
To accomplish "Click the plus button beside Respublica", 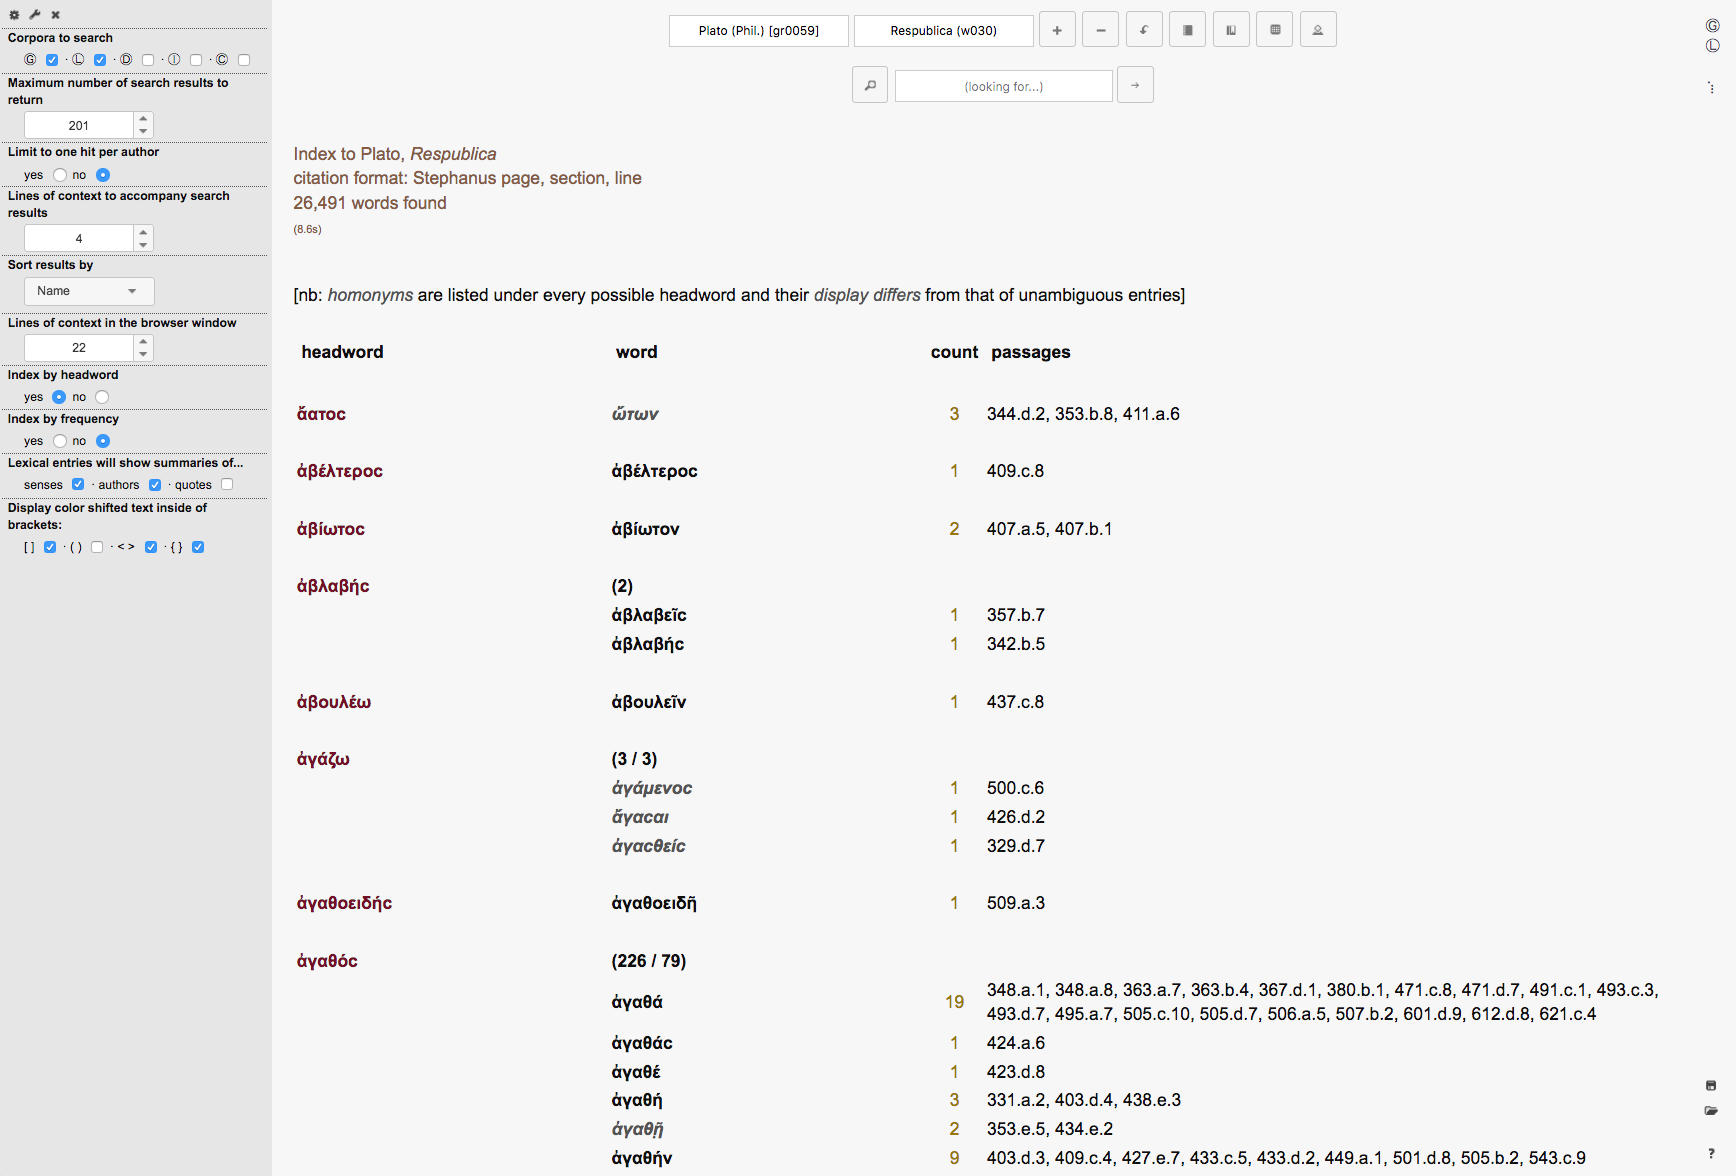I will click(x=1057, y=30).
